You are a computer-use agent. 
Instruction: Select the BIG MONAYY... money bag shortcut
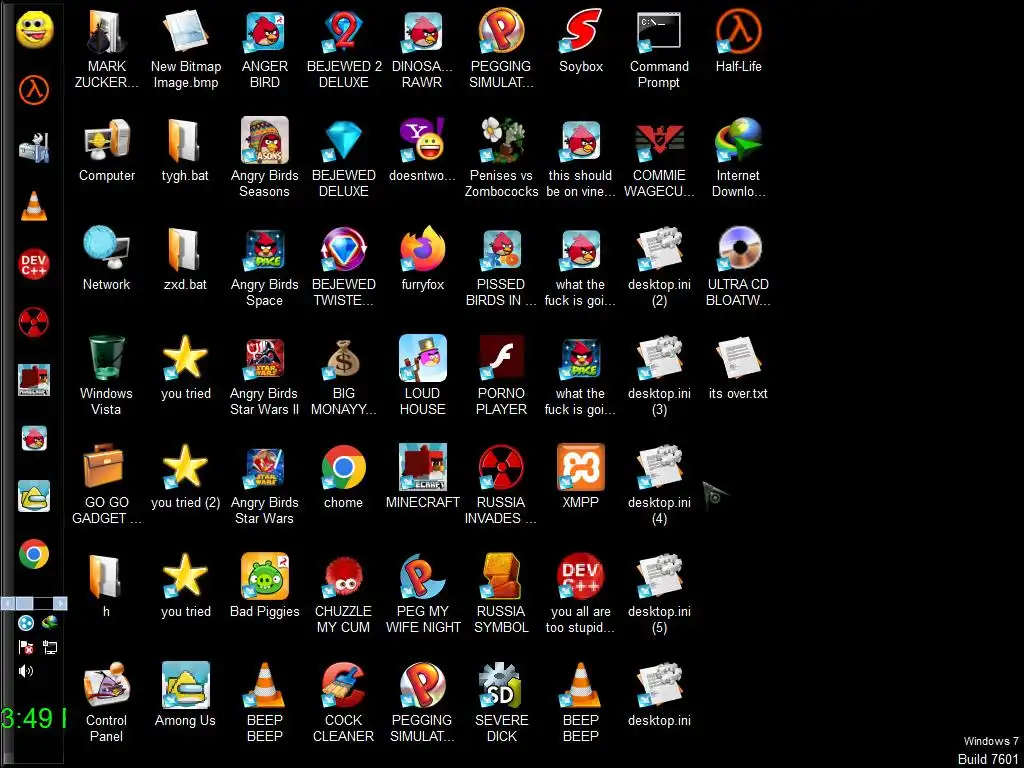(x=344, y=376)
